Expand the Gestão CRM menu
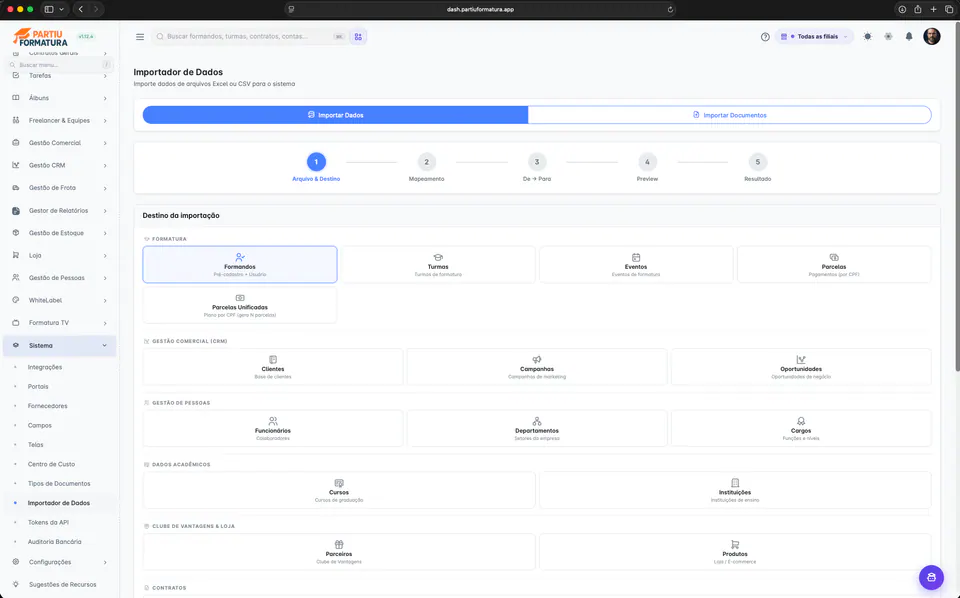 (59, 165)
